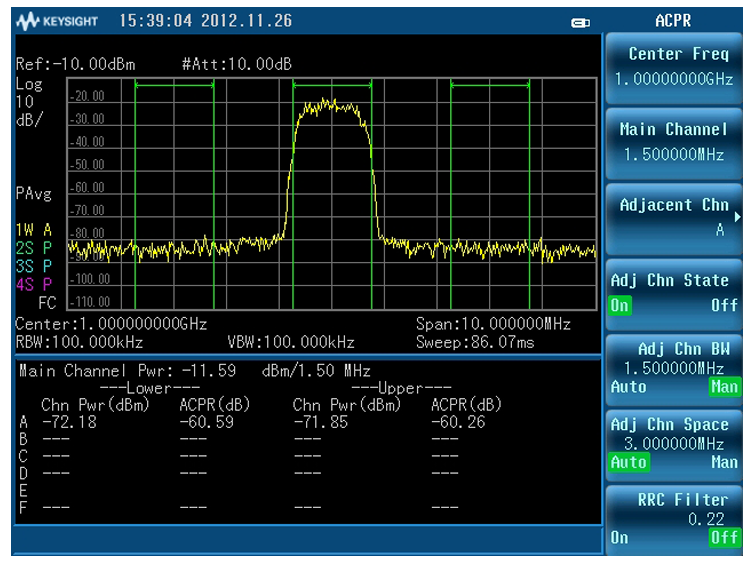Click the Adj Chn BW 1.500000MHz value
The width and height of the screenshot is (754, 566).
pyautogui.click(x=674, y=368)
